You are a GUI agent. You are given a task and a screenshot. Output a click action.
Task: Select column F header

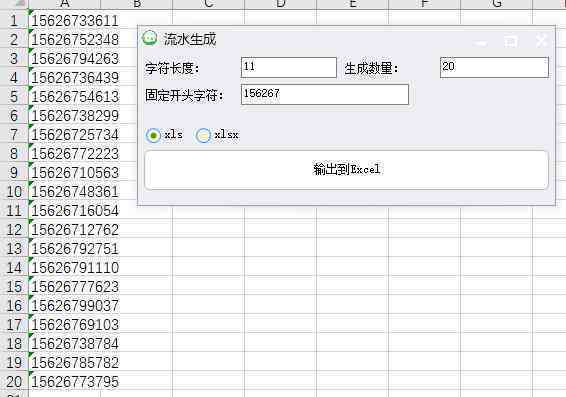click(x=424, y=4)
